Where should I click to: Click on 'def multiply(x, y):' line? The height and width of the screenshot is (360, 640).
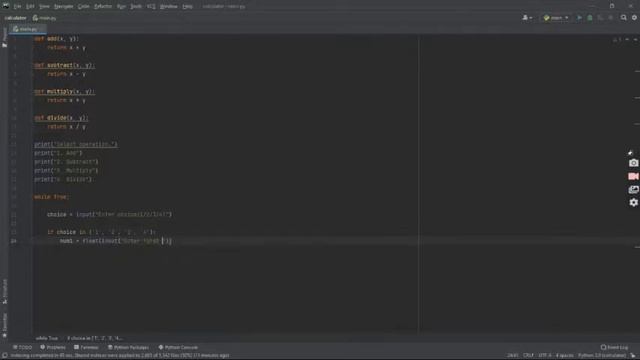(64, 92)
